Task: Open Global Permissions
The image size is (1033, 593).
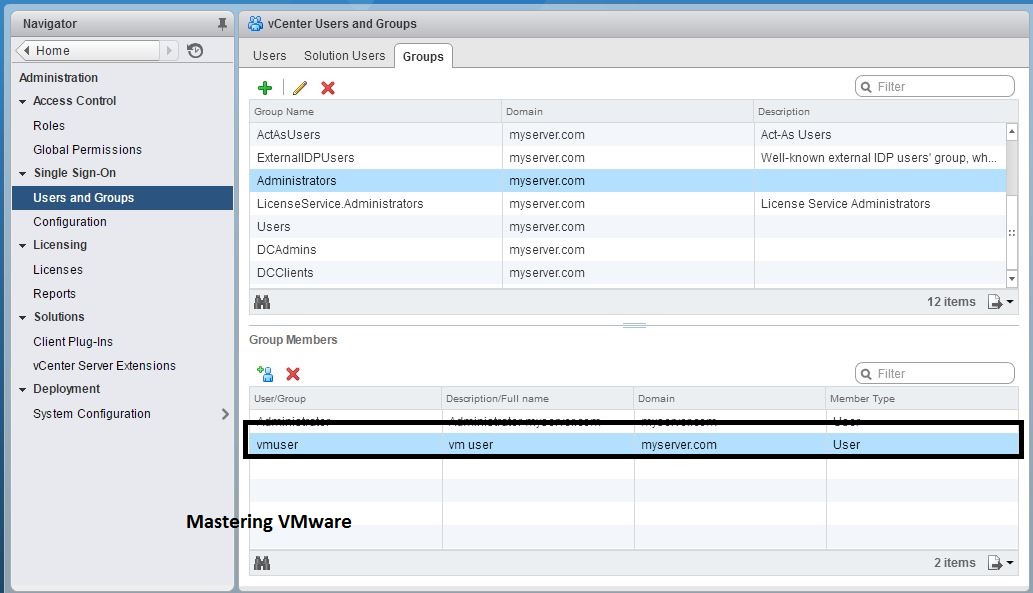Action: [88, 150]
